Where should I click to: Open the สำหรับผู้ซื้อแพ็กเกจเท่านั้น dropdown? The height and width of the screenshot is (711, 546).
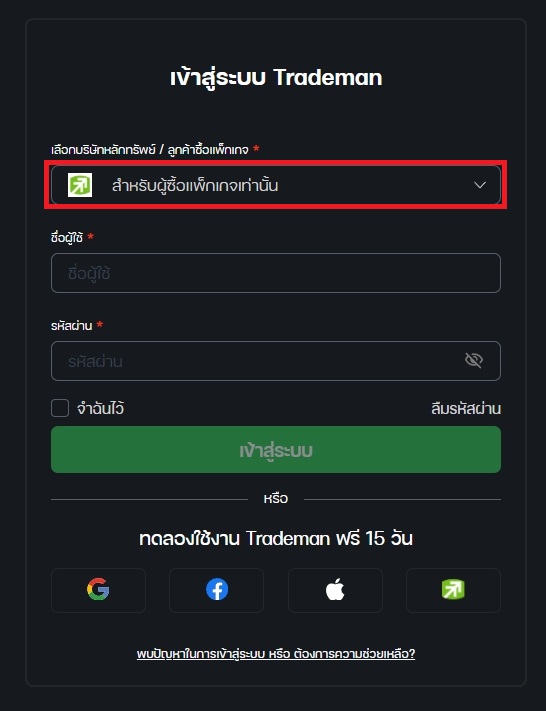click(x=276, y=185)
